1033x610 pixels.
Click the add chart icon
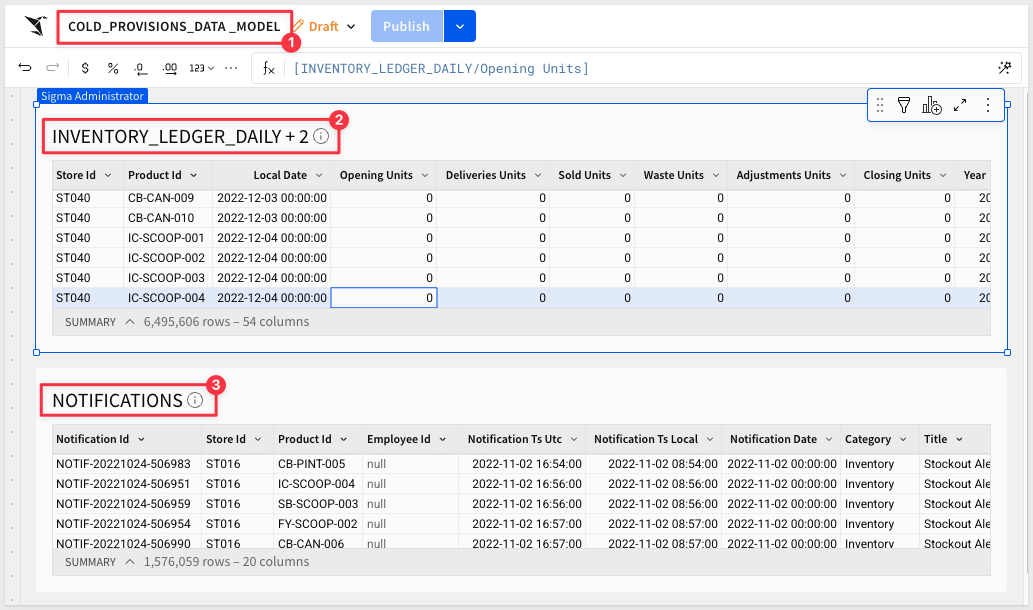pyautogui.click(x=932, y=105)
